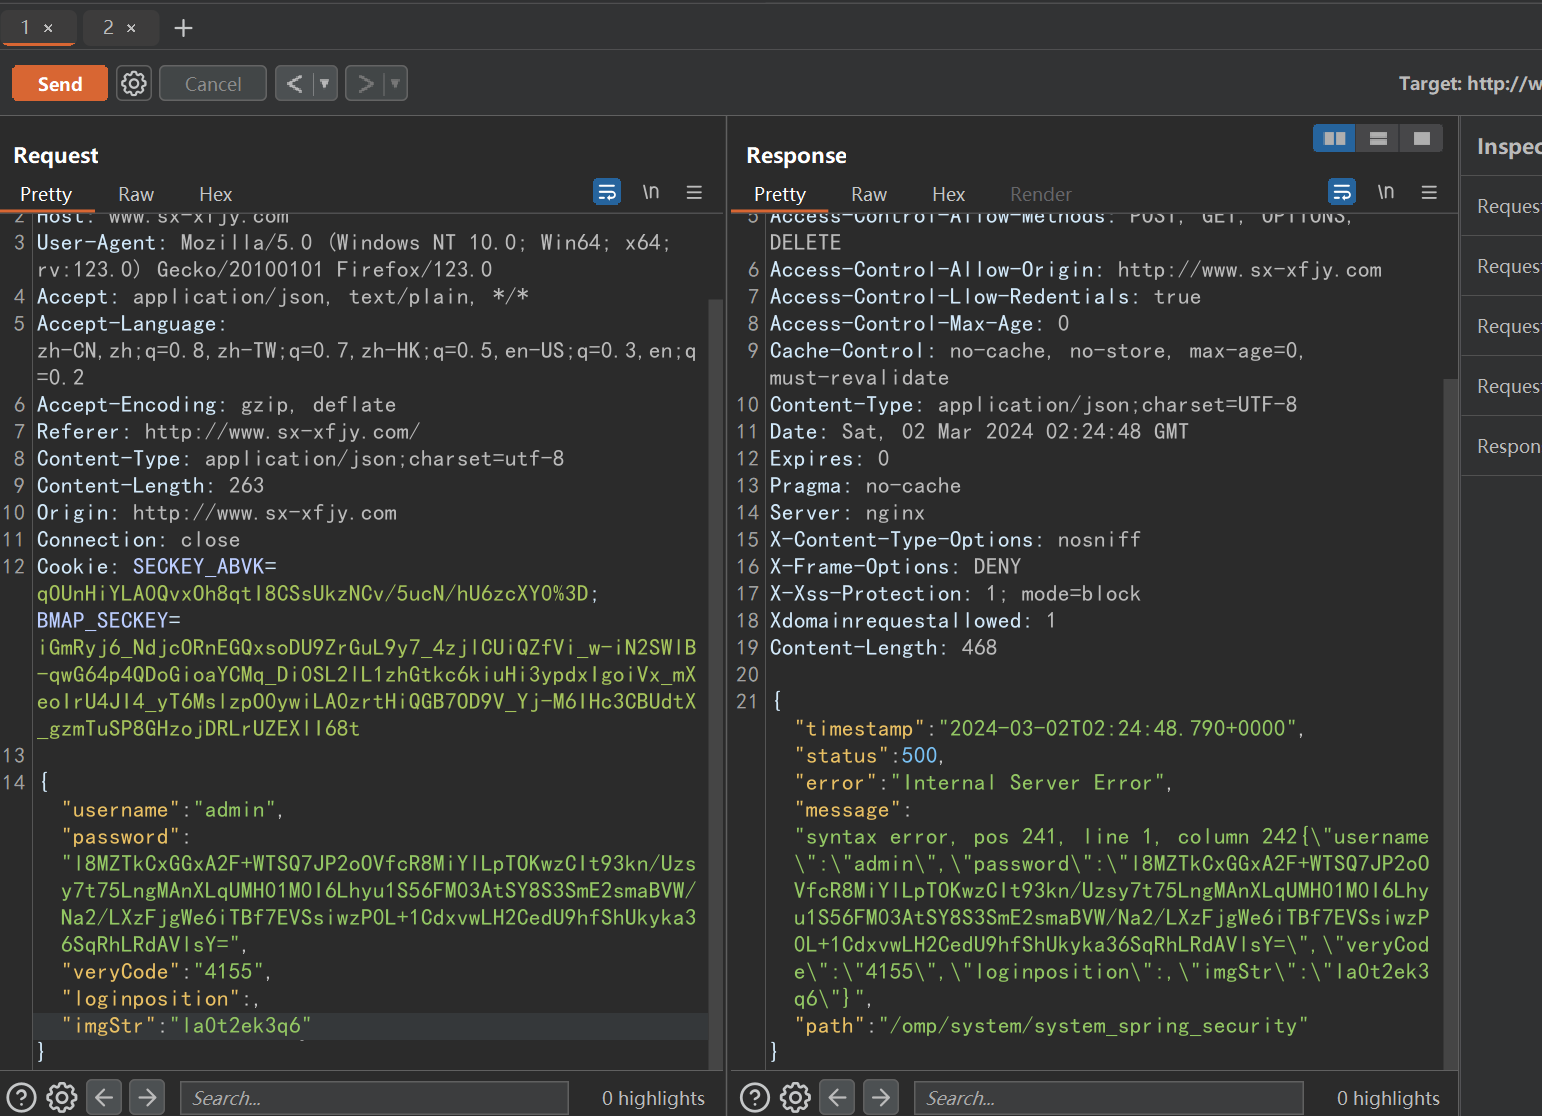
Task: Click the Connection: close header
Action: coord(138,540)
